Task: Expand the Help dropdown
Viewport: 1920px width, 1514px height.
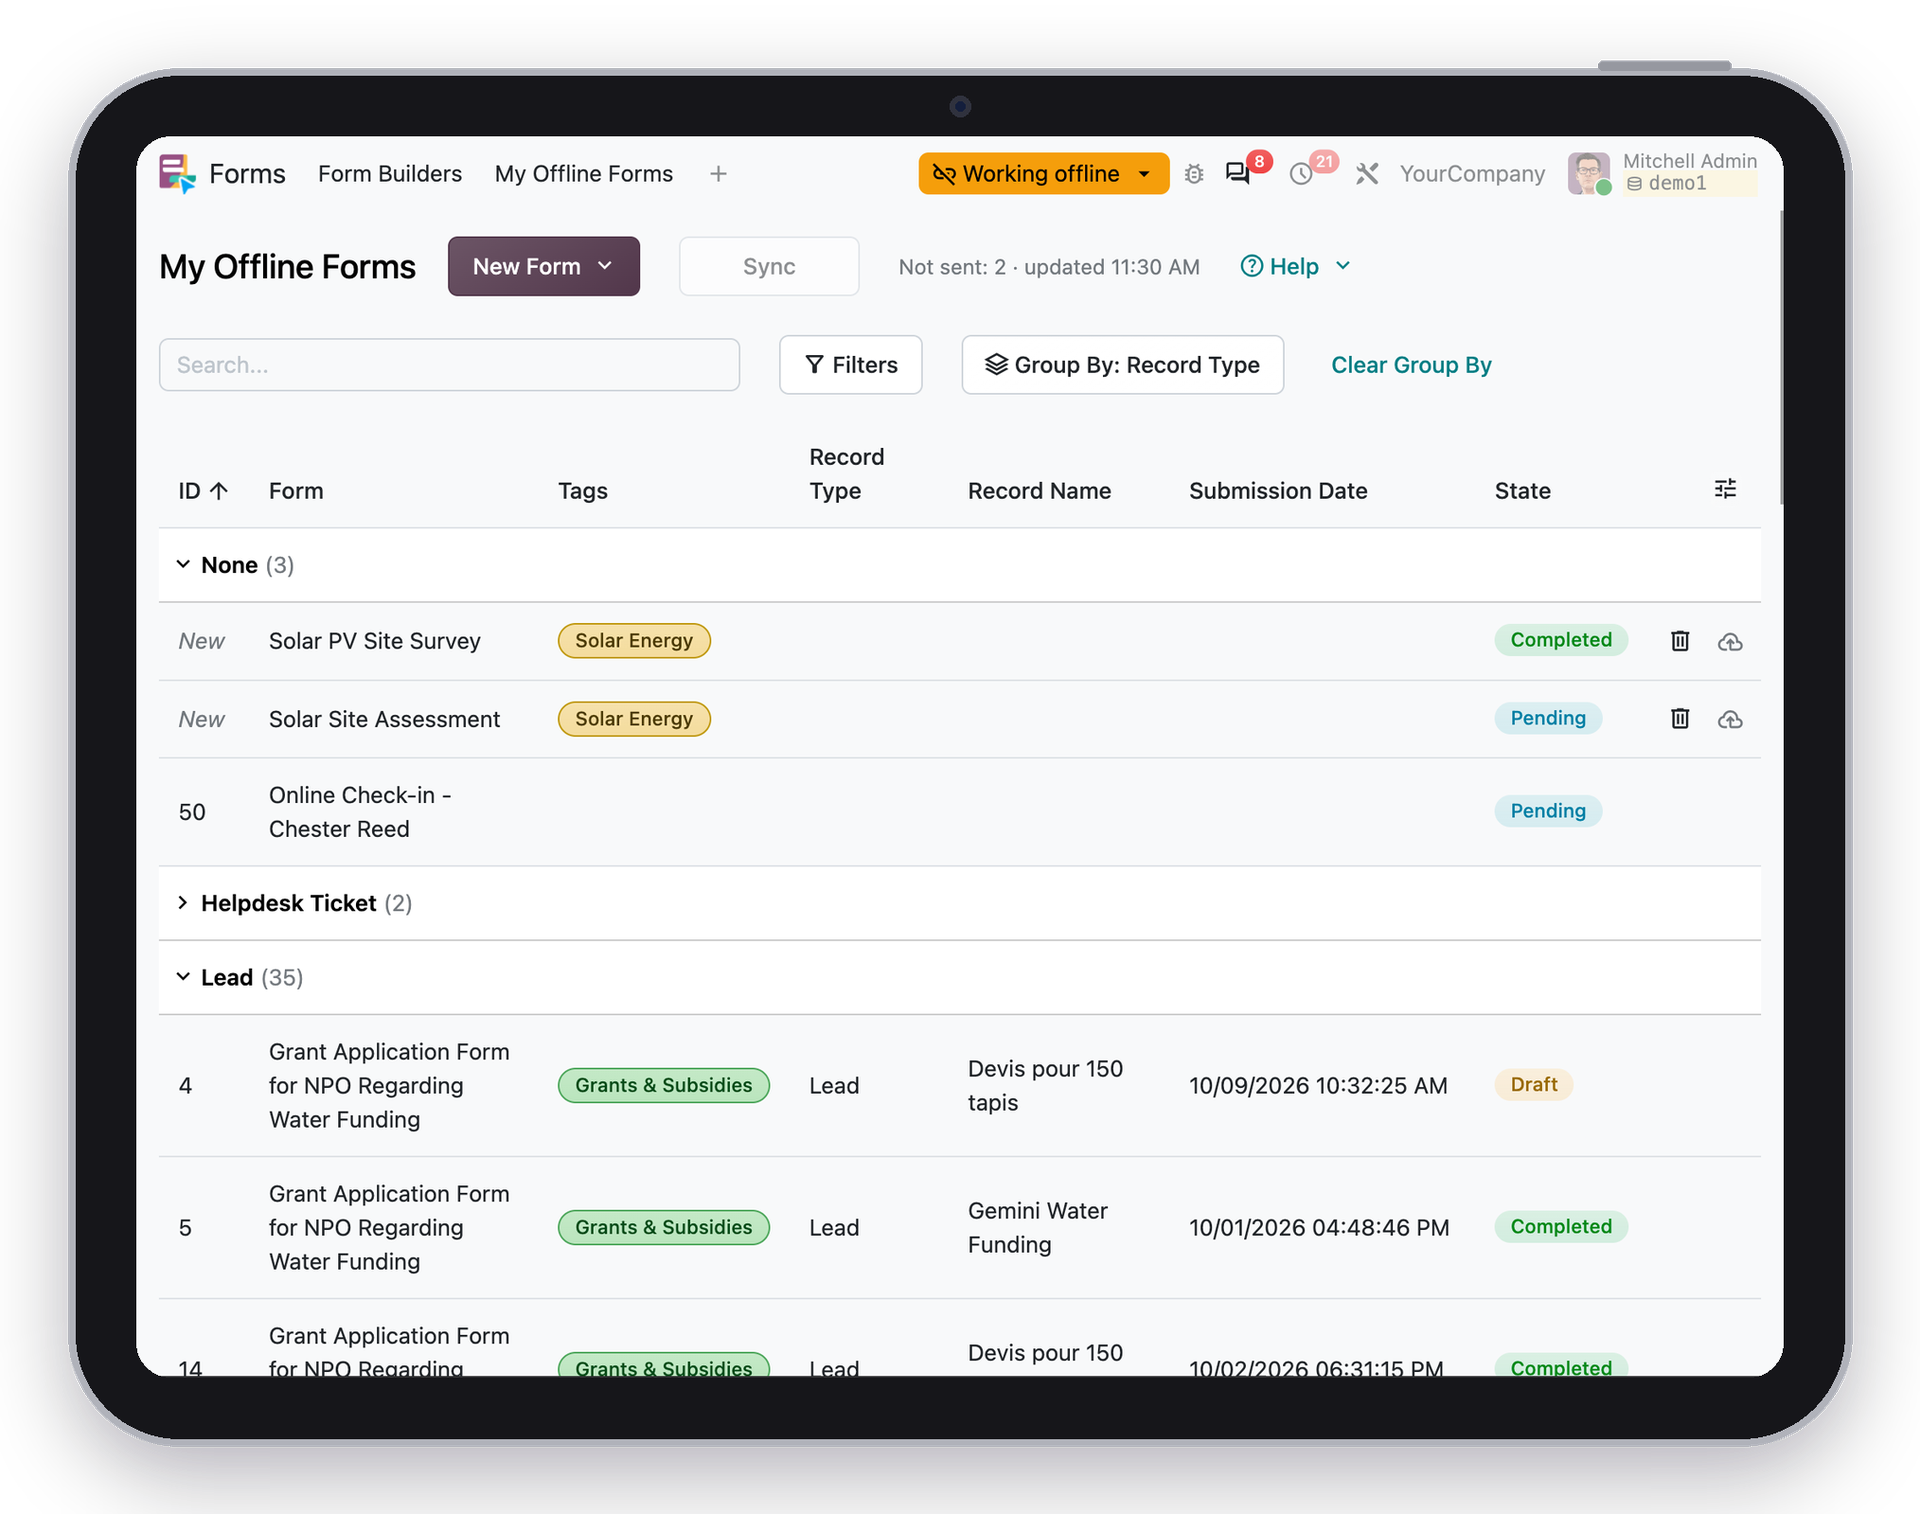Action: pyautogui.click(x=1296, y=266)
